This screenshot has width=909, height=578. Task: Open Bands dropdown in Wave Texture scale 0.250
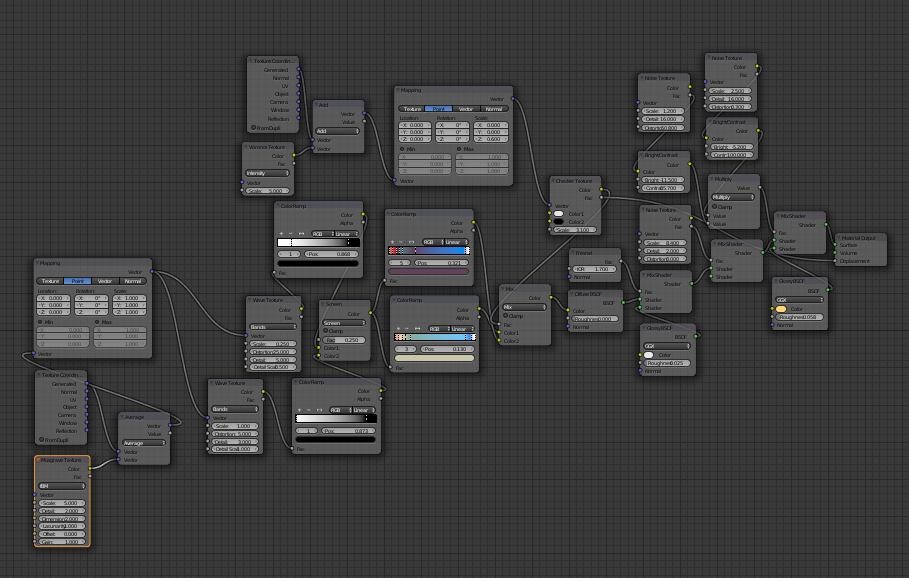pos(272,327)
